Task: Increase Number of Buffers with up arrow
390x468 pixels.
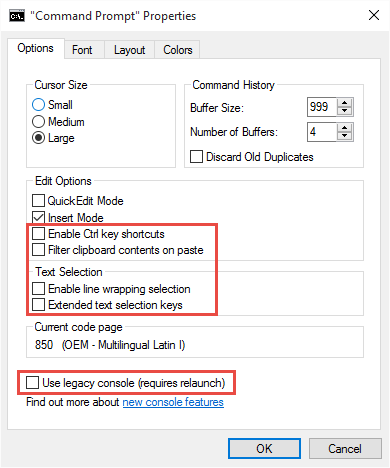Action: (345, 127)
